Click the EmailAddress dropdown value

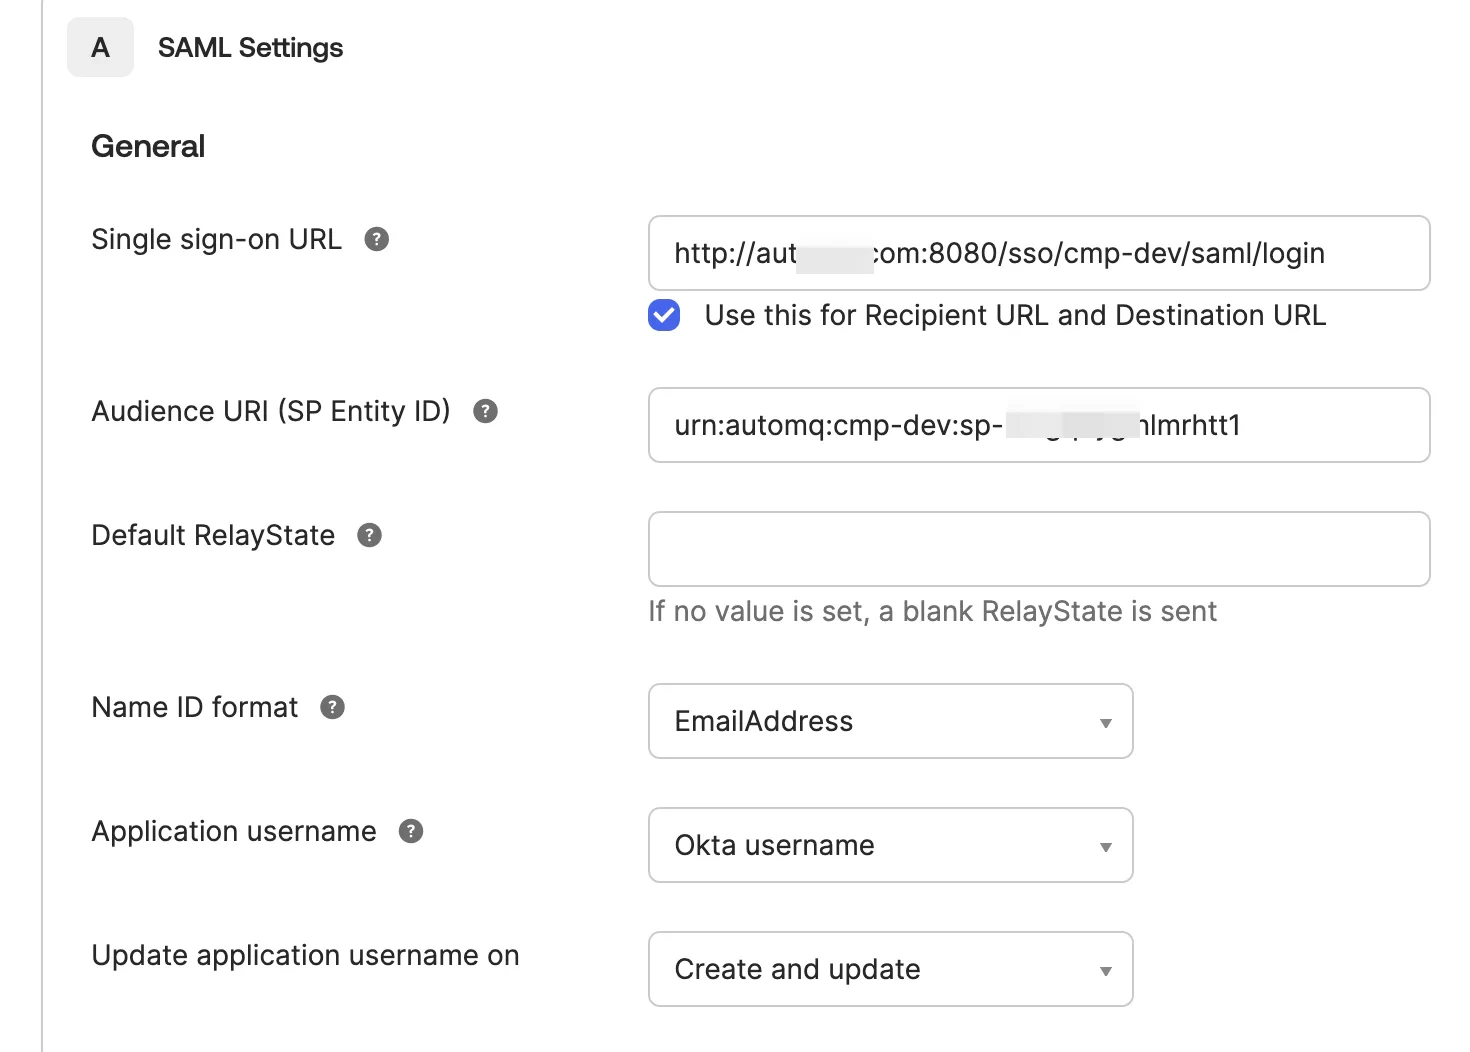click(890, 721)
